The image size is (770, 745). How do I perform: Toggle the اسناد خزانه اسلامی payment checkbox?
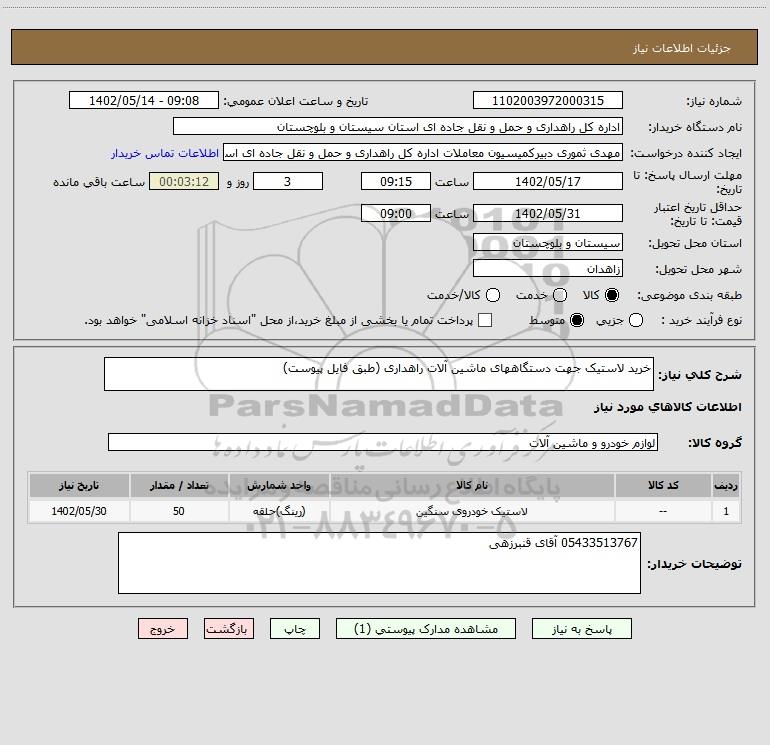485,321
